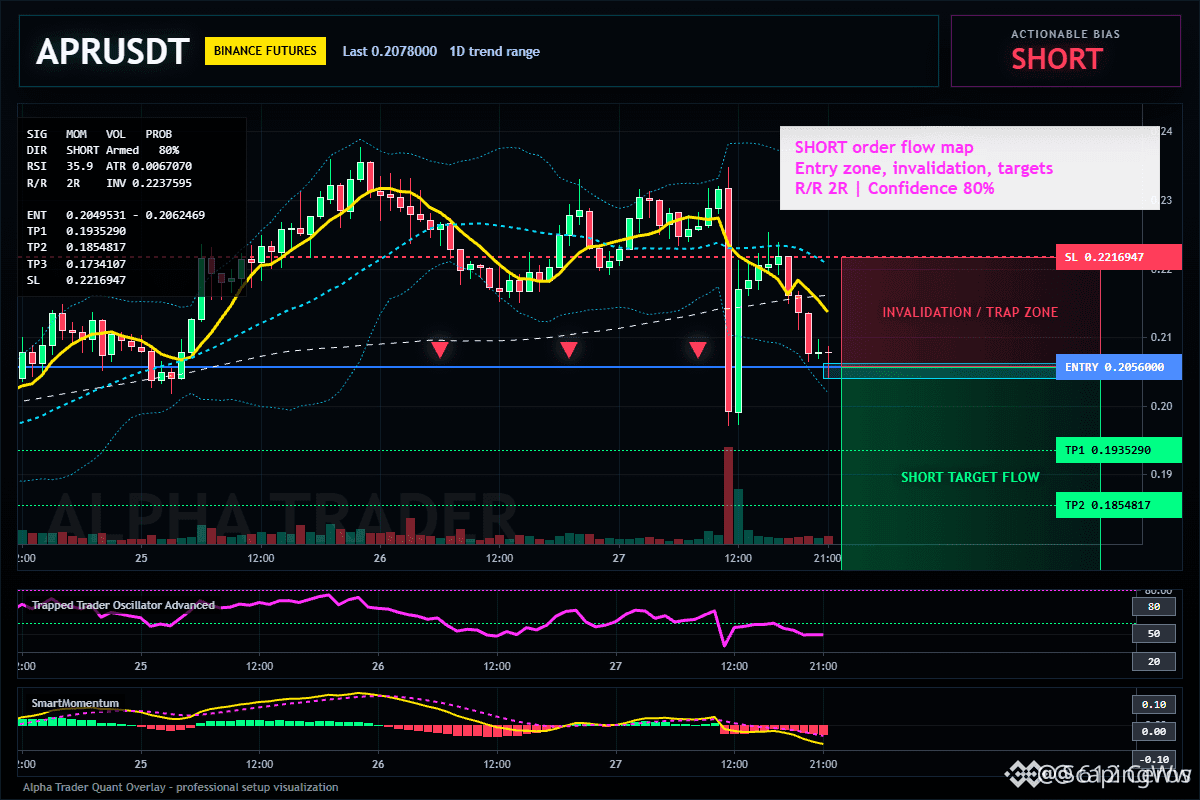Click the '26' date label on main chart axis
Image resolution: width=1200 pixels, height=800 pixels.
tap(379, 557)
